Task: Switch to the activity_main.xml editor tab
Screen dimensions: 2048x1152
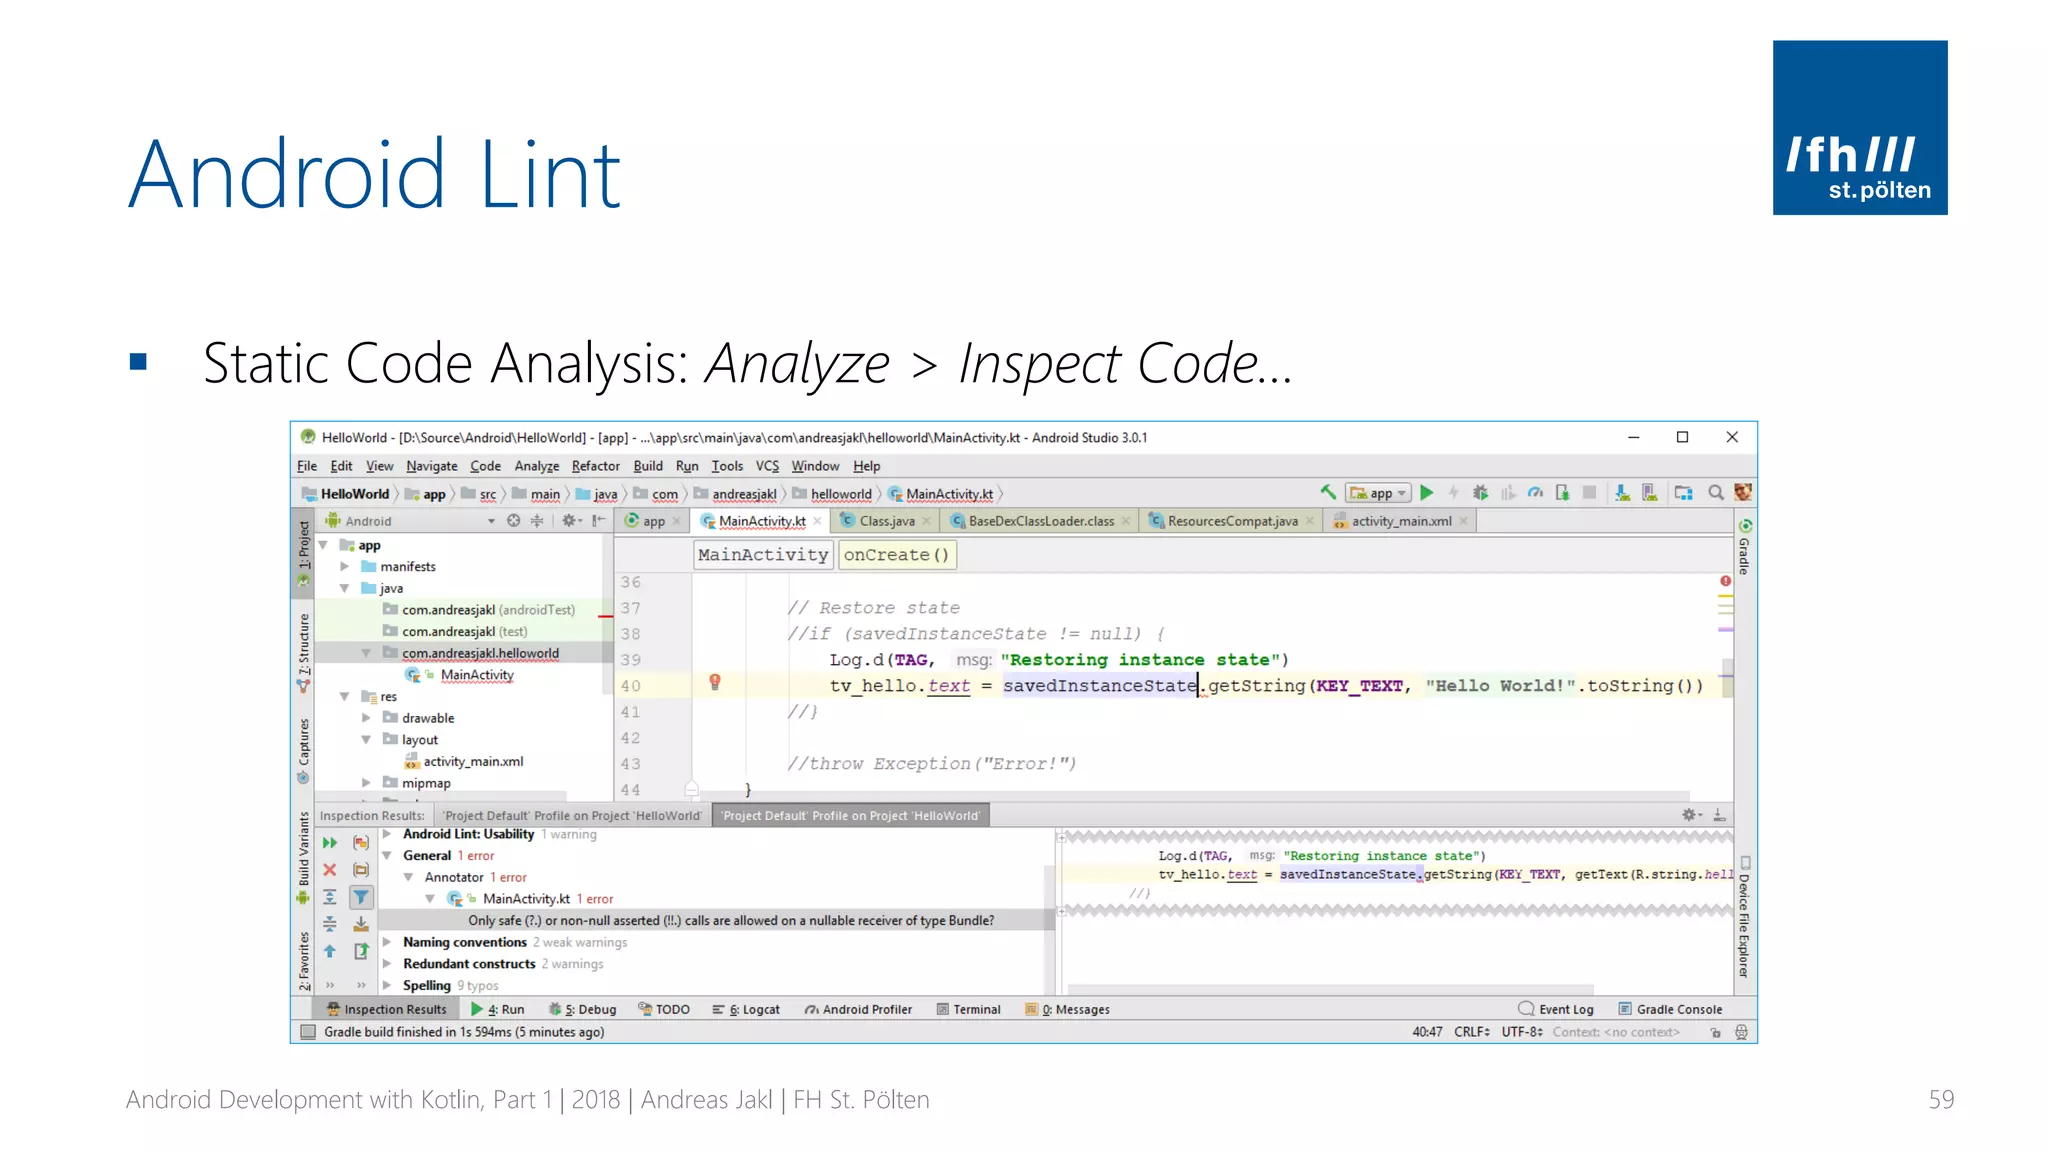Action: point(1400,521)
